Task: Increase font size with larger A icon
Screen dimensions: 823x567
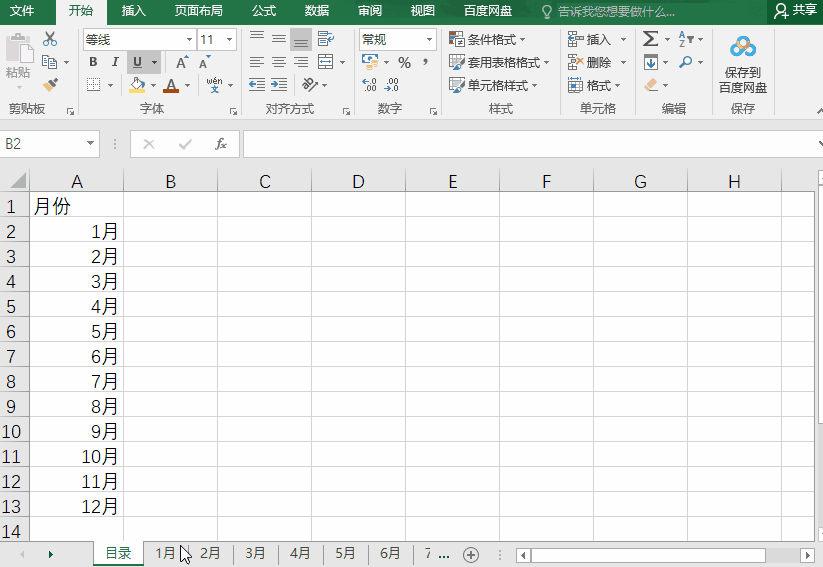Action: (182, 62)
